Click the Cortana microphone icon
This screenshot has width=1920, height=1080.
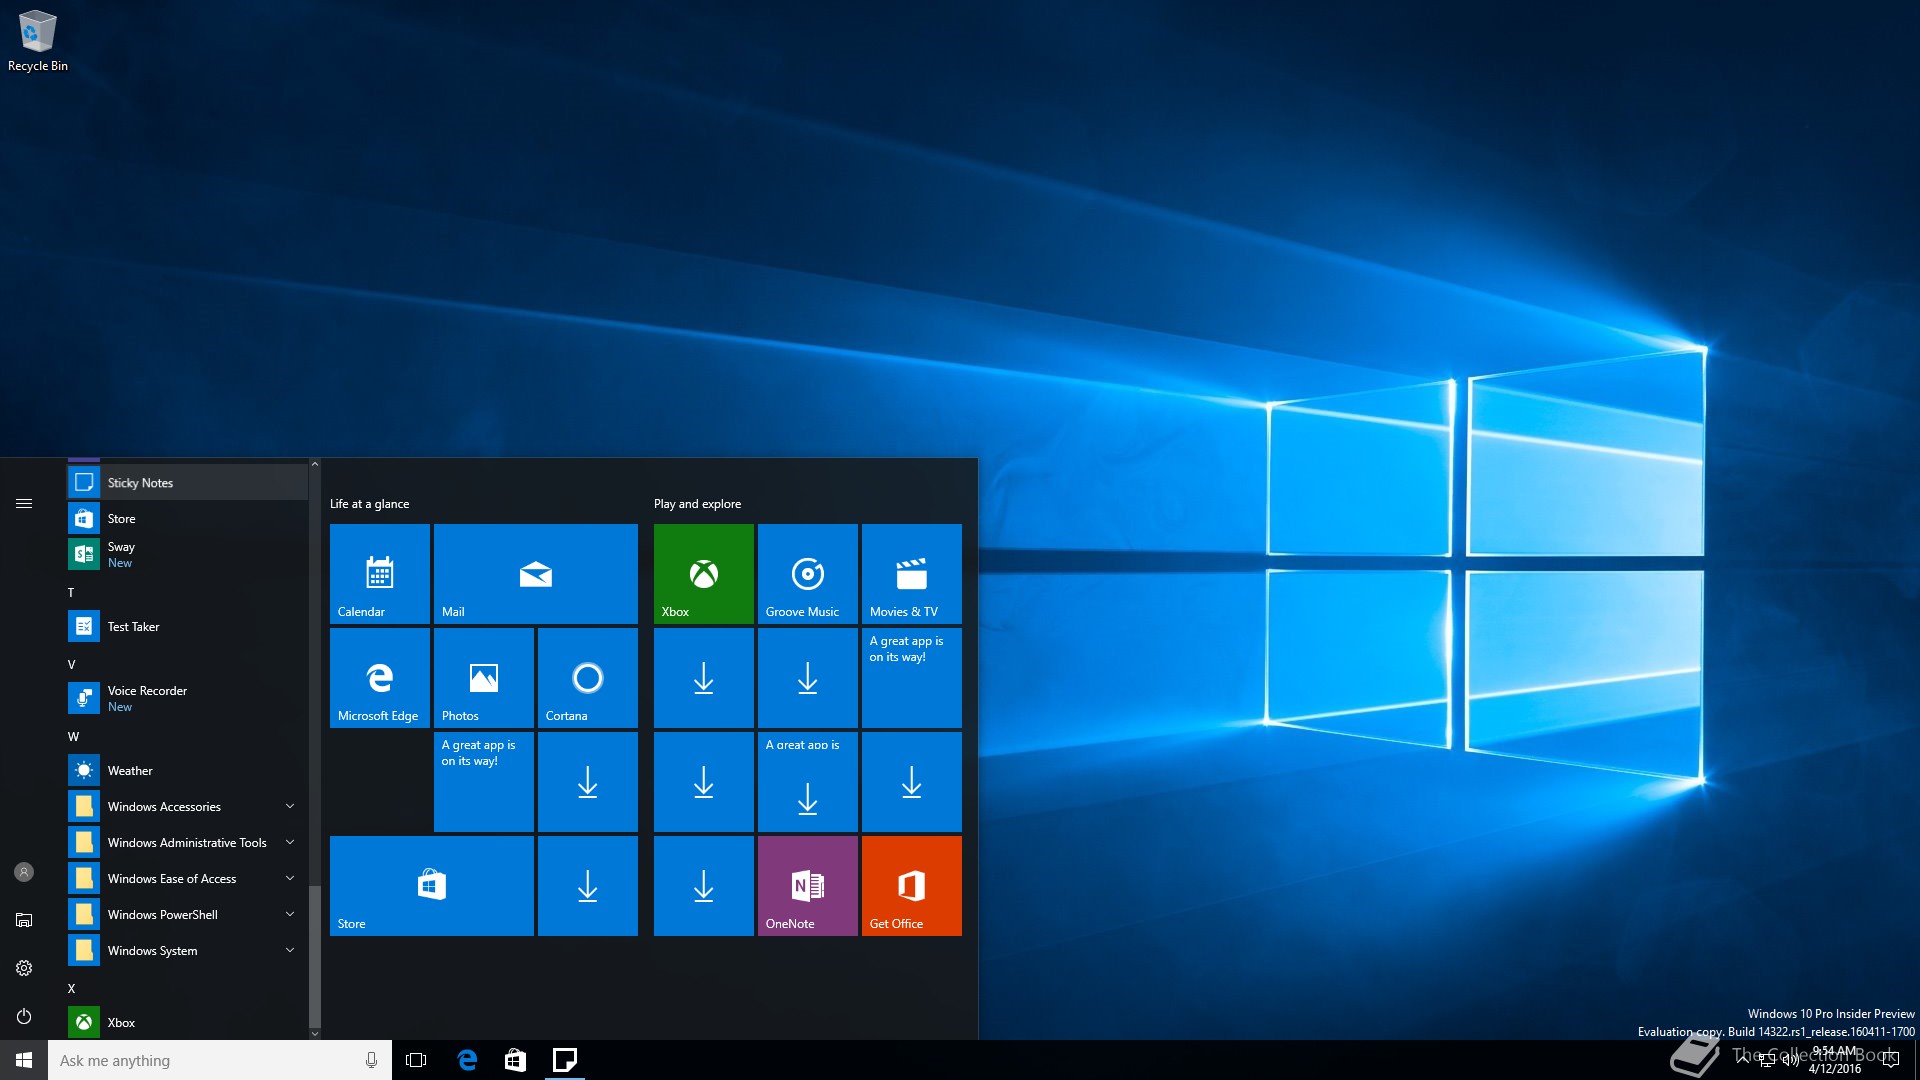click(371, 1060)
